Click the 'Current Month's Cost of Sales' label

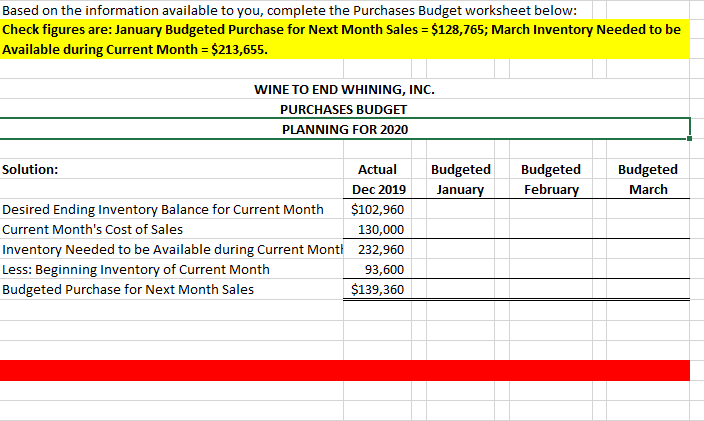[x=92, y=229]
